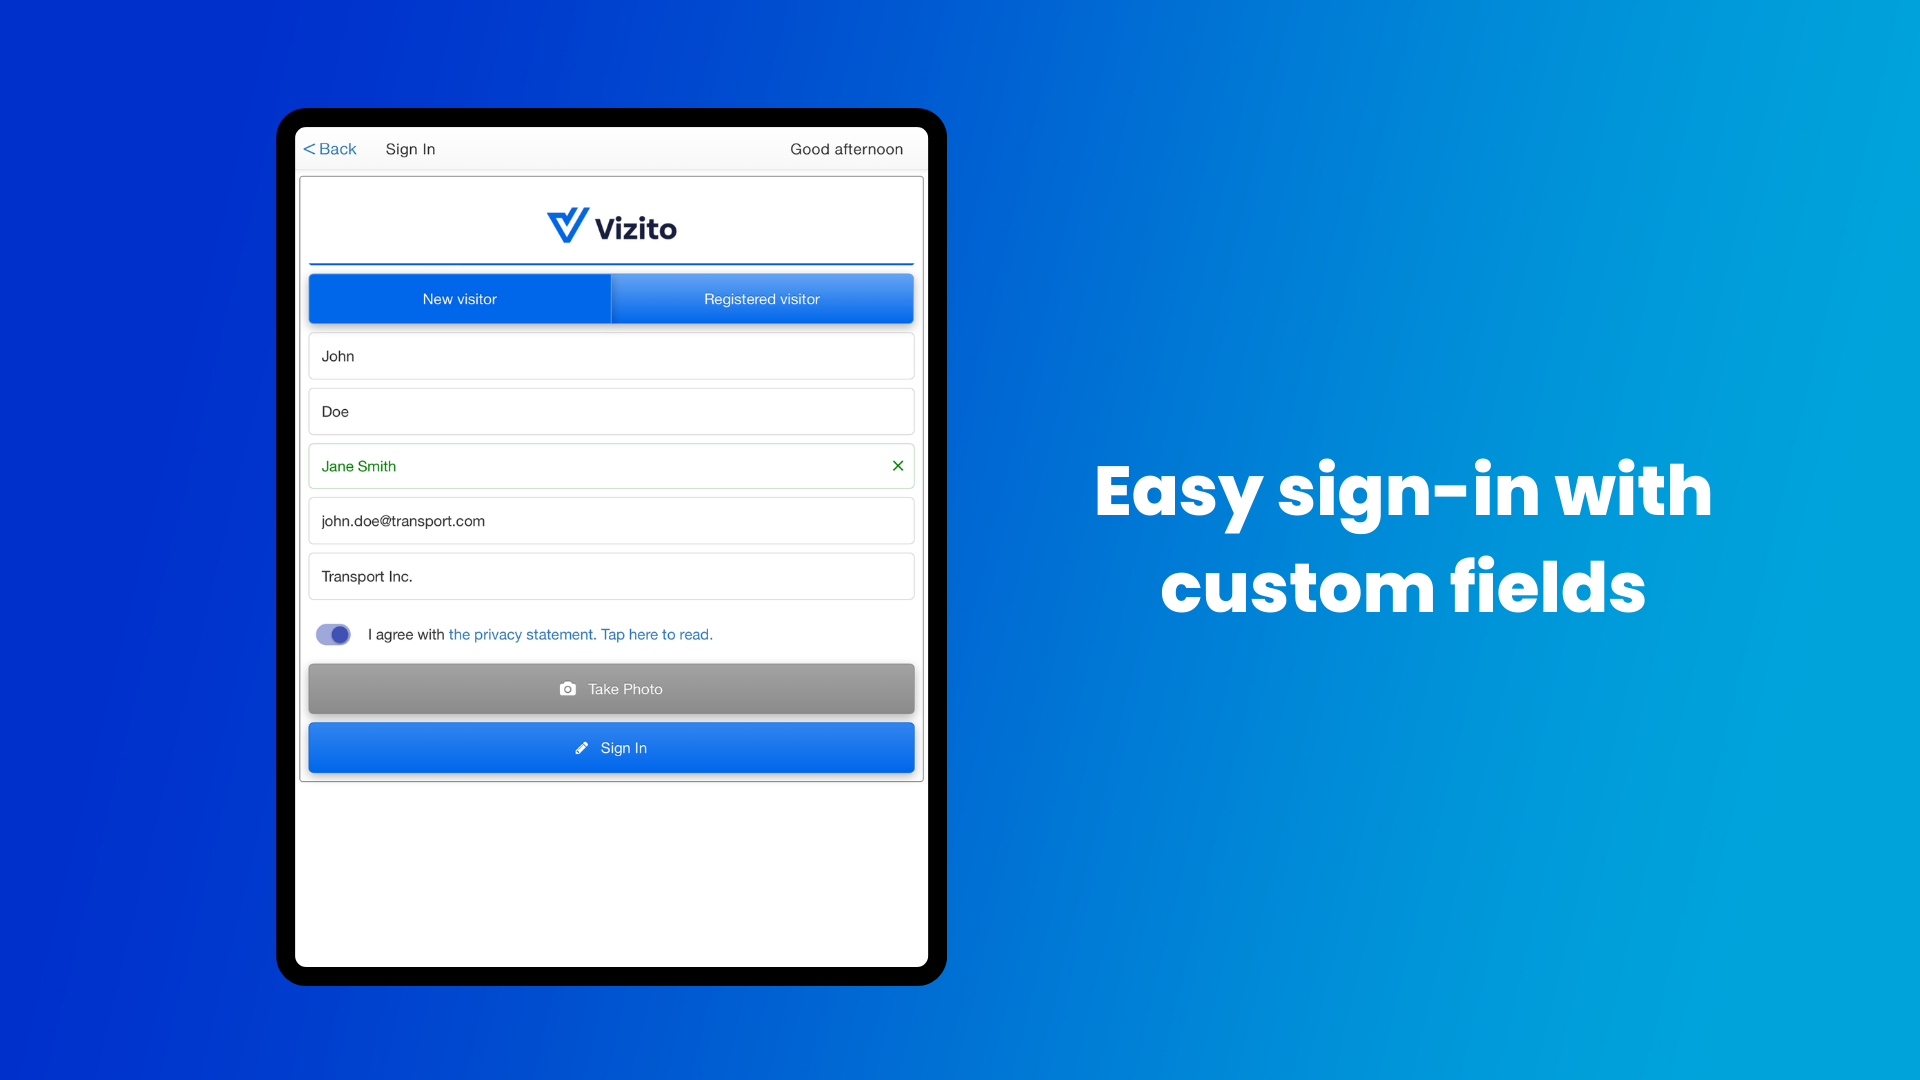Select the Registered visitor tab
The width and height of the screenshot is (1920, 1080).
pyautogui.click(x=761, y=298)
